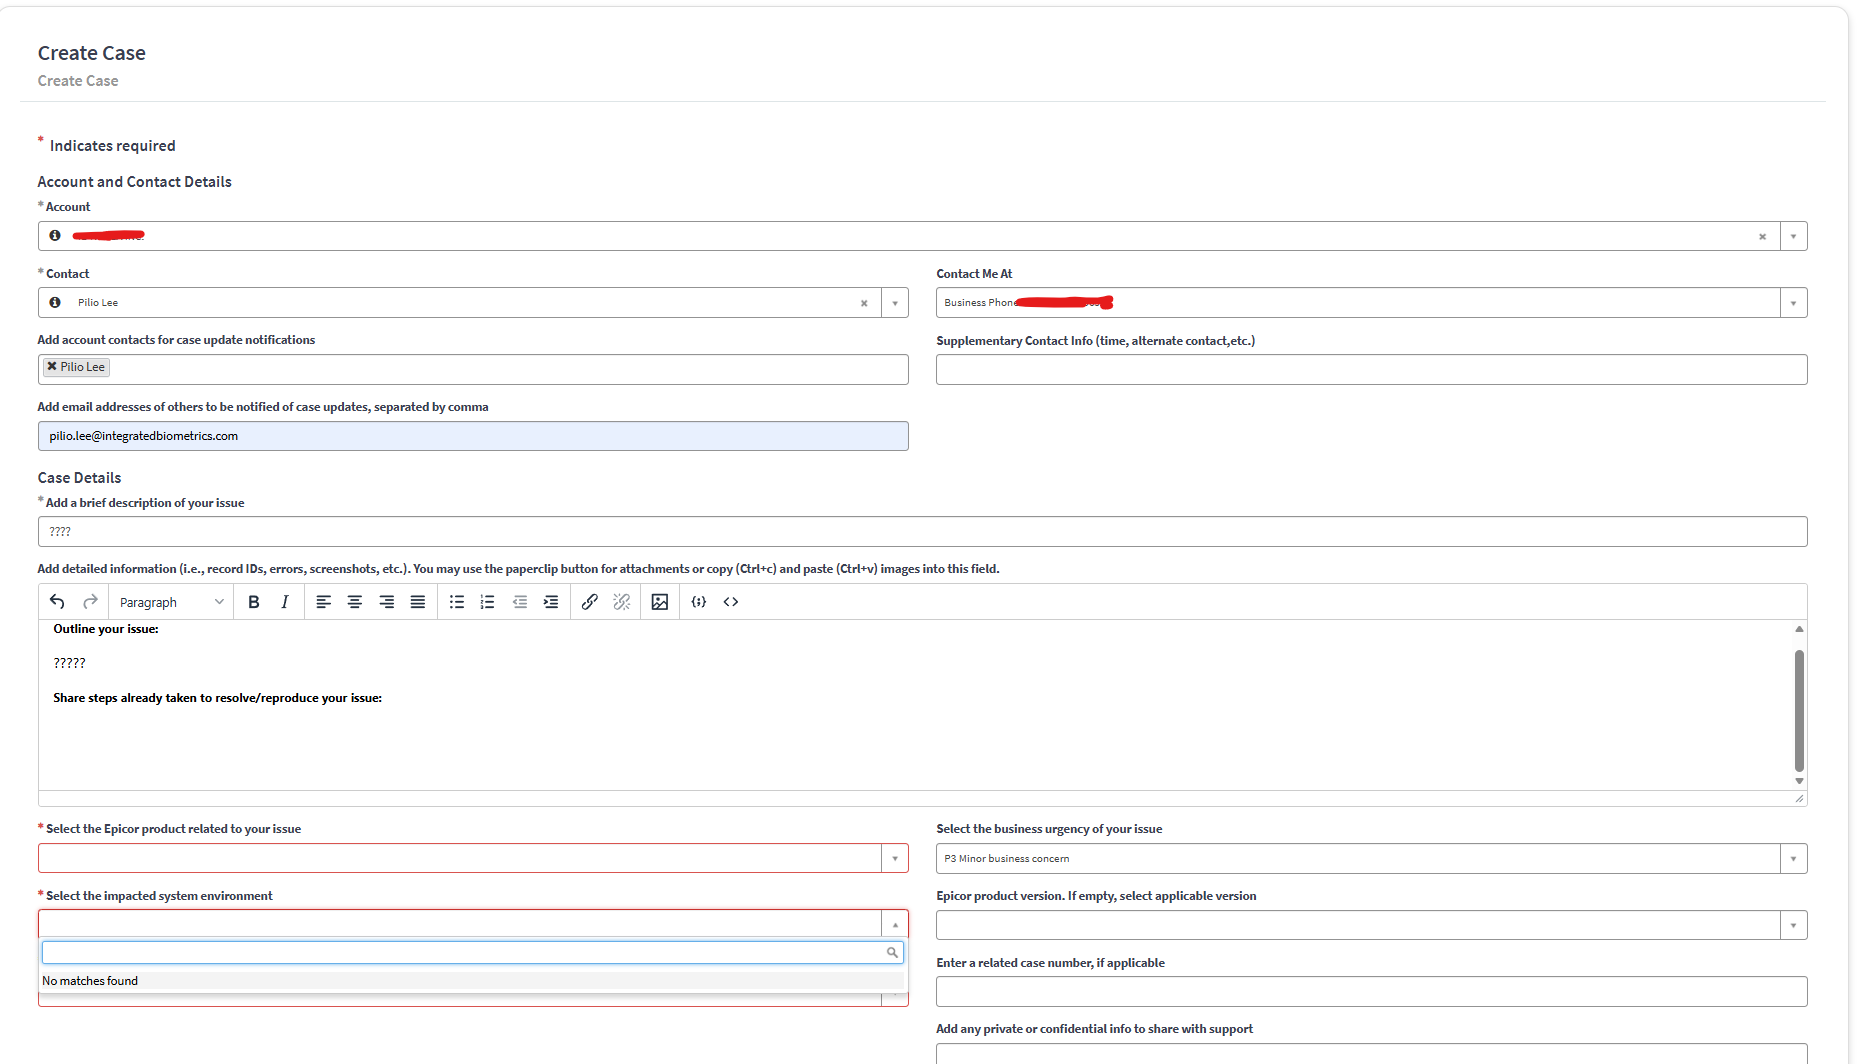Click into the detailed information editor body
This screenshot has height=1064, width=1860.
tap(915, 705)
